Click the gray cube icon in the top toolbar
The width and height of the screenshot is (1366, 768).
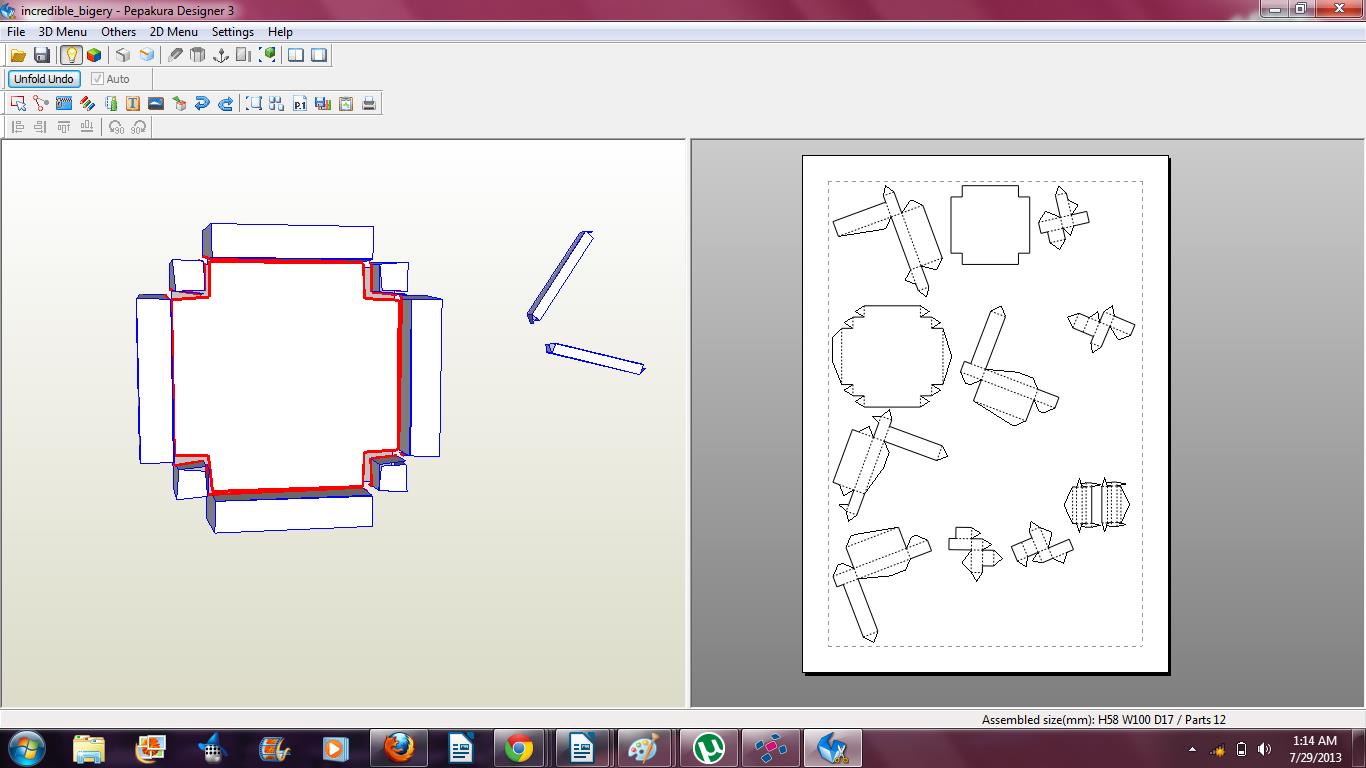(123, 55)
